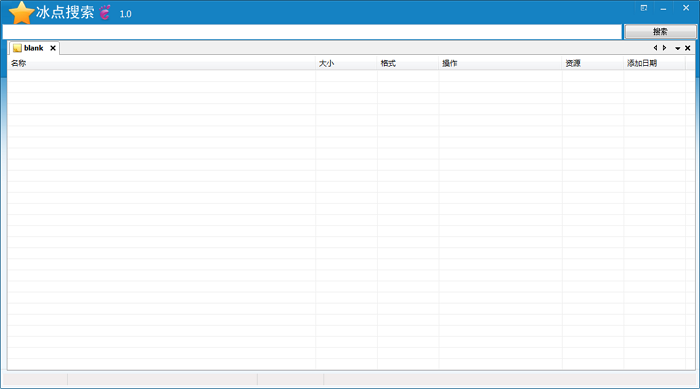Click the folder icon on the blank tab
This screenshot has height=389, width=700.
point(17,48)
